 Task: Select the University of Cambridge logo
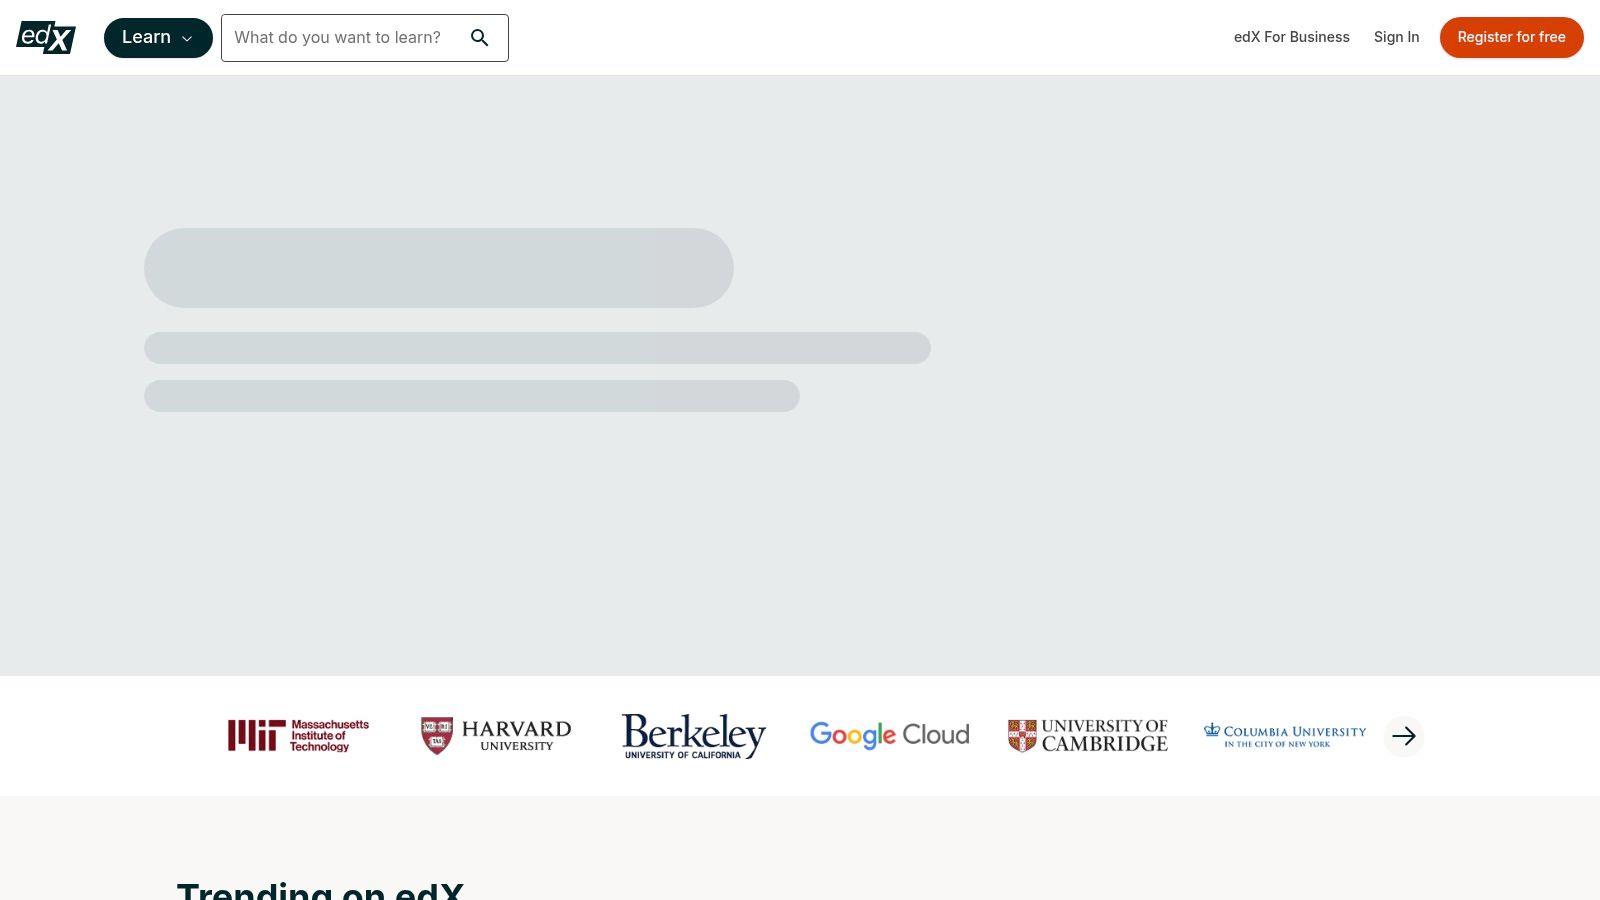click(1087, 736)
